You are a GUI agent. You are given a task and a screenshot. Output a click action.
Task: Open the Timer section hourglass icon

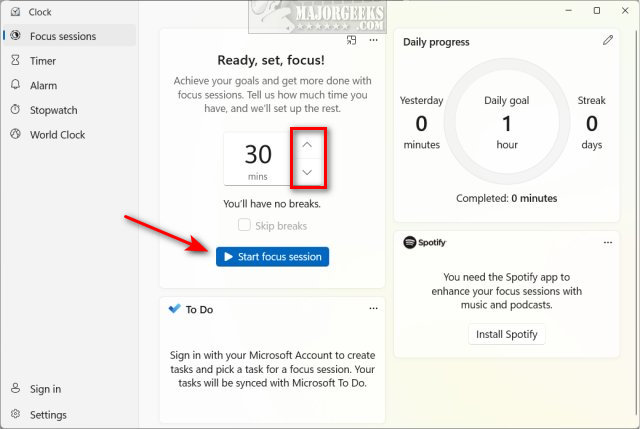pos(15,60)
